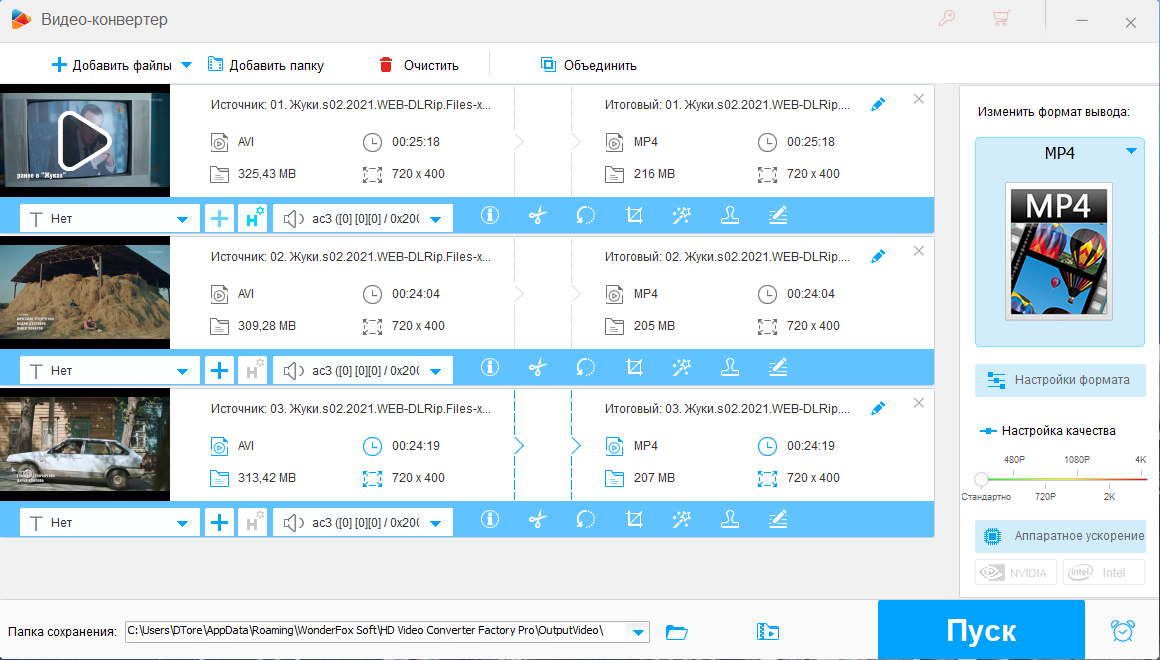
Task: Open audio track ac3 dropdown for second video
Action: [435, 371]
